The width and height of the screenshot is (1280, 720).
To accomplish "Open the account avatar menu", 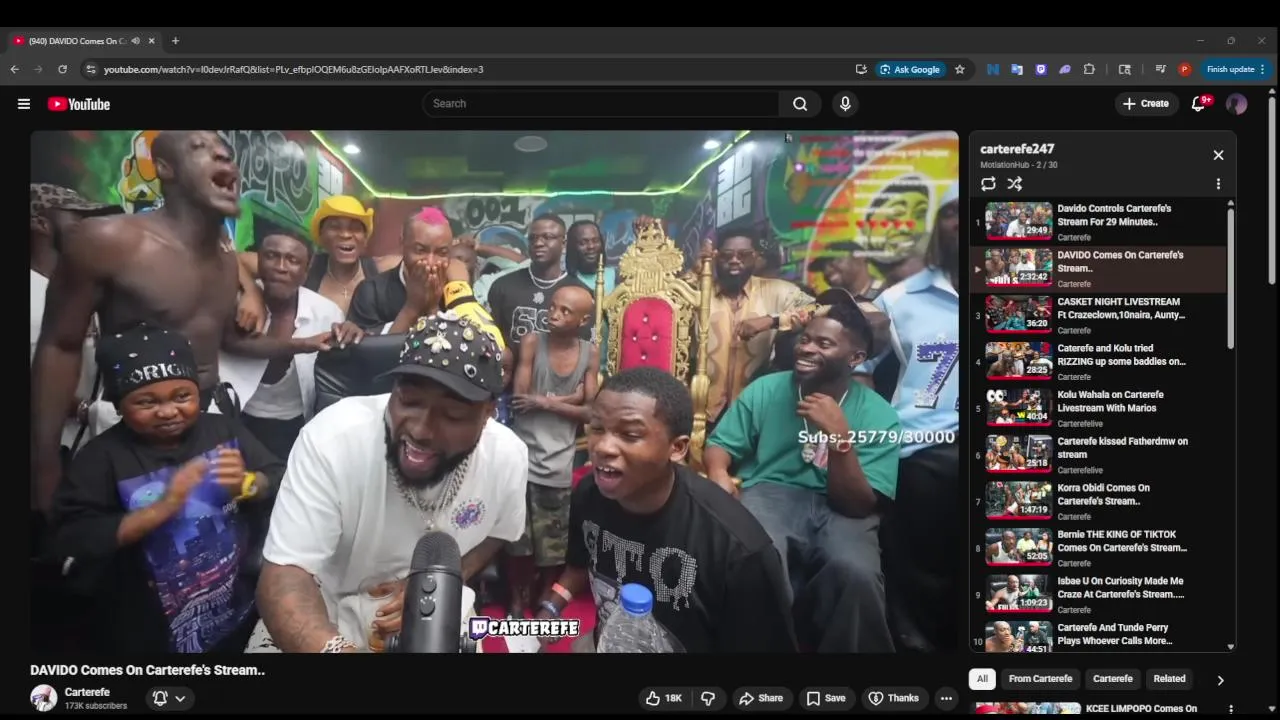I will (1237, 104).
